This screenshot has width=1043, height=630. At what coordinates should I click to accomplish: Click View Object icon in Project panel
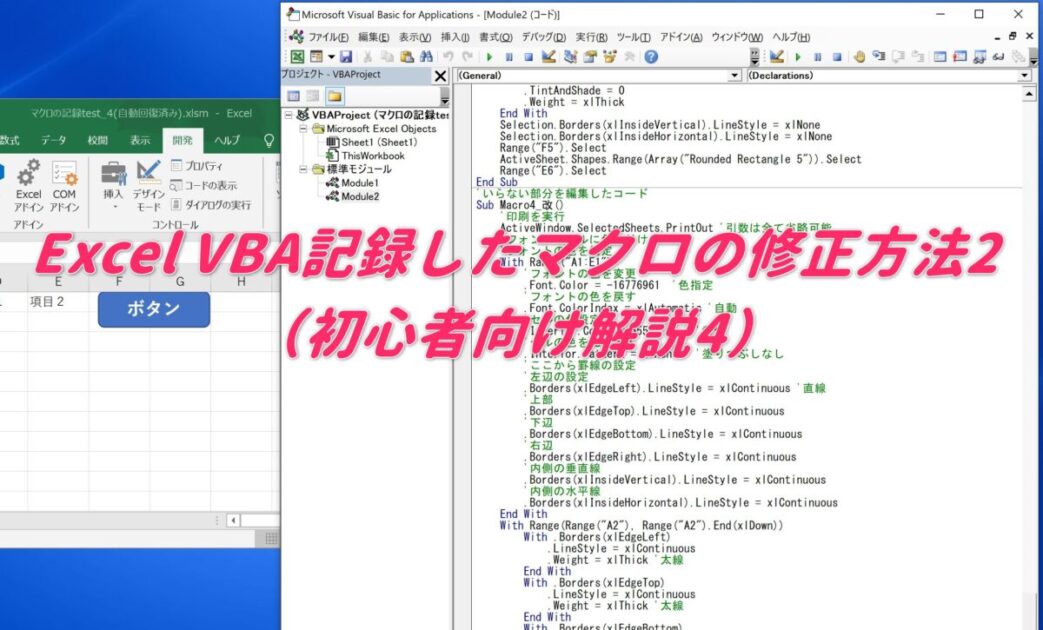coord(313,96)
